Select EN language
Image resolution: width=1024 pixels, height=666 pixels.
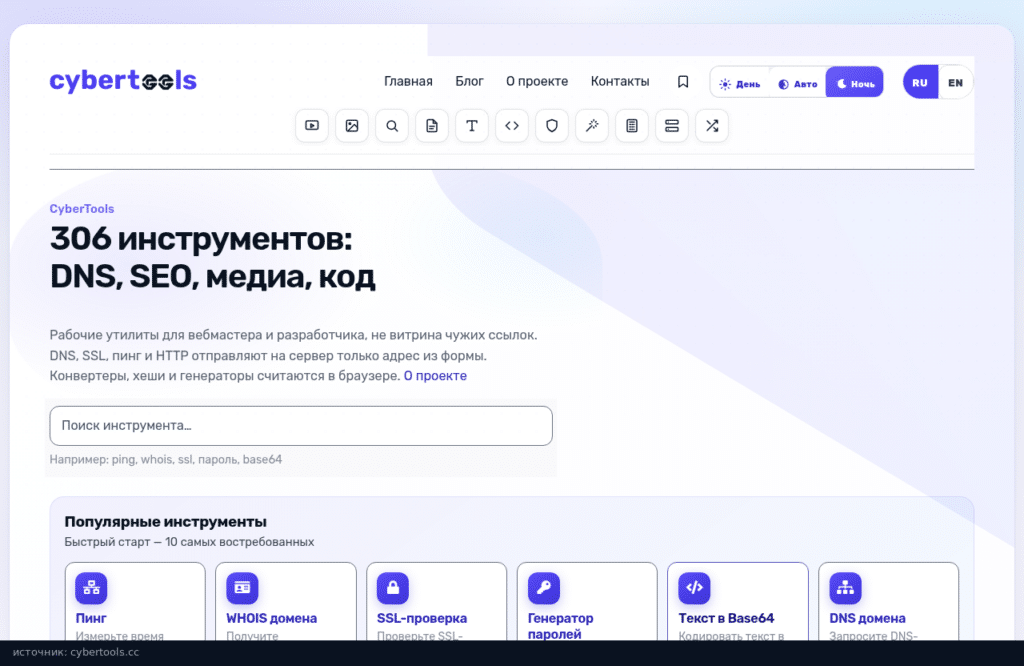coord(955,82)
